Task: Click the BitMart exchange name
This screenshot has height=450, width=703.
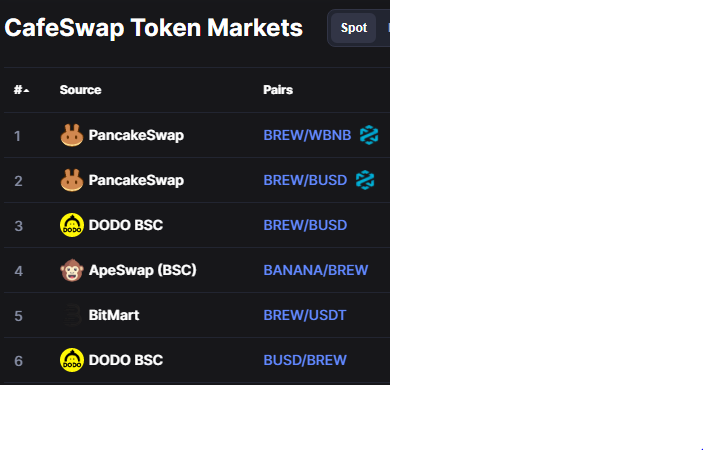Action: point(114,315)
